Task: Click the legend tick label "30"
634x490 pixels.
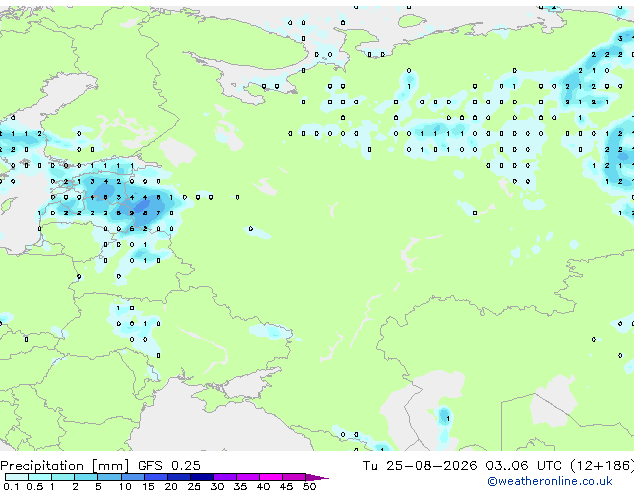Action: (217, 486)
